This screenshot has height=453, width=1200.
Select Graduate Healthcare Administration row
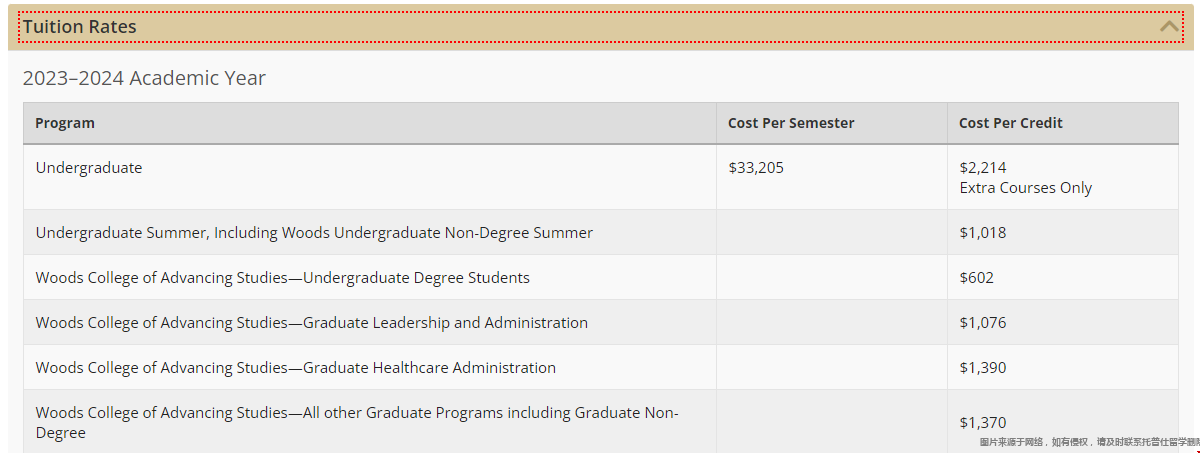(x=601, y=367)
